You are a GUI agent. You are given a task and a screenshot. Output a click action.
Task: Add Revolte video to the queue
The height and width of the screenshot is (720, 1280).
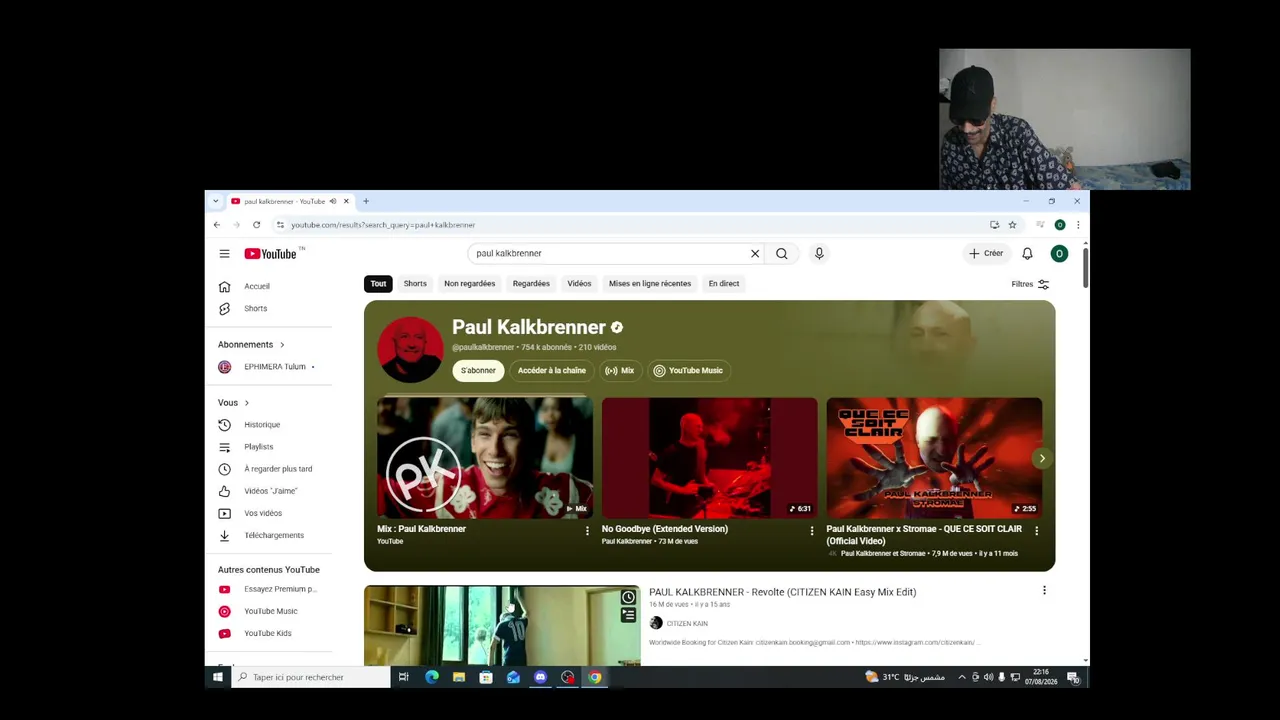pyautogui.click(x=628, y=615)
